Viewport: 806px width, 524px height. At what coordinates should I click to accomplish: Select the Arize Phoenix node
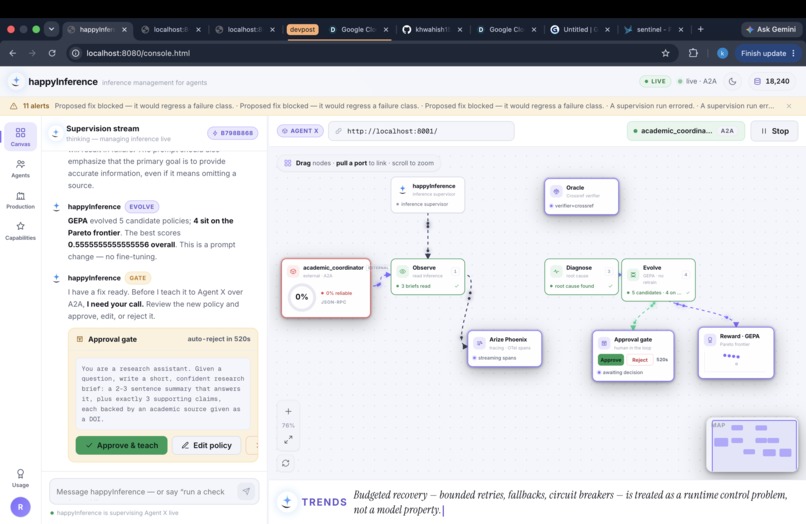point(505,349)
